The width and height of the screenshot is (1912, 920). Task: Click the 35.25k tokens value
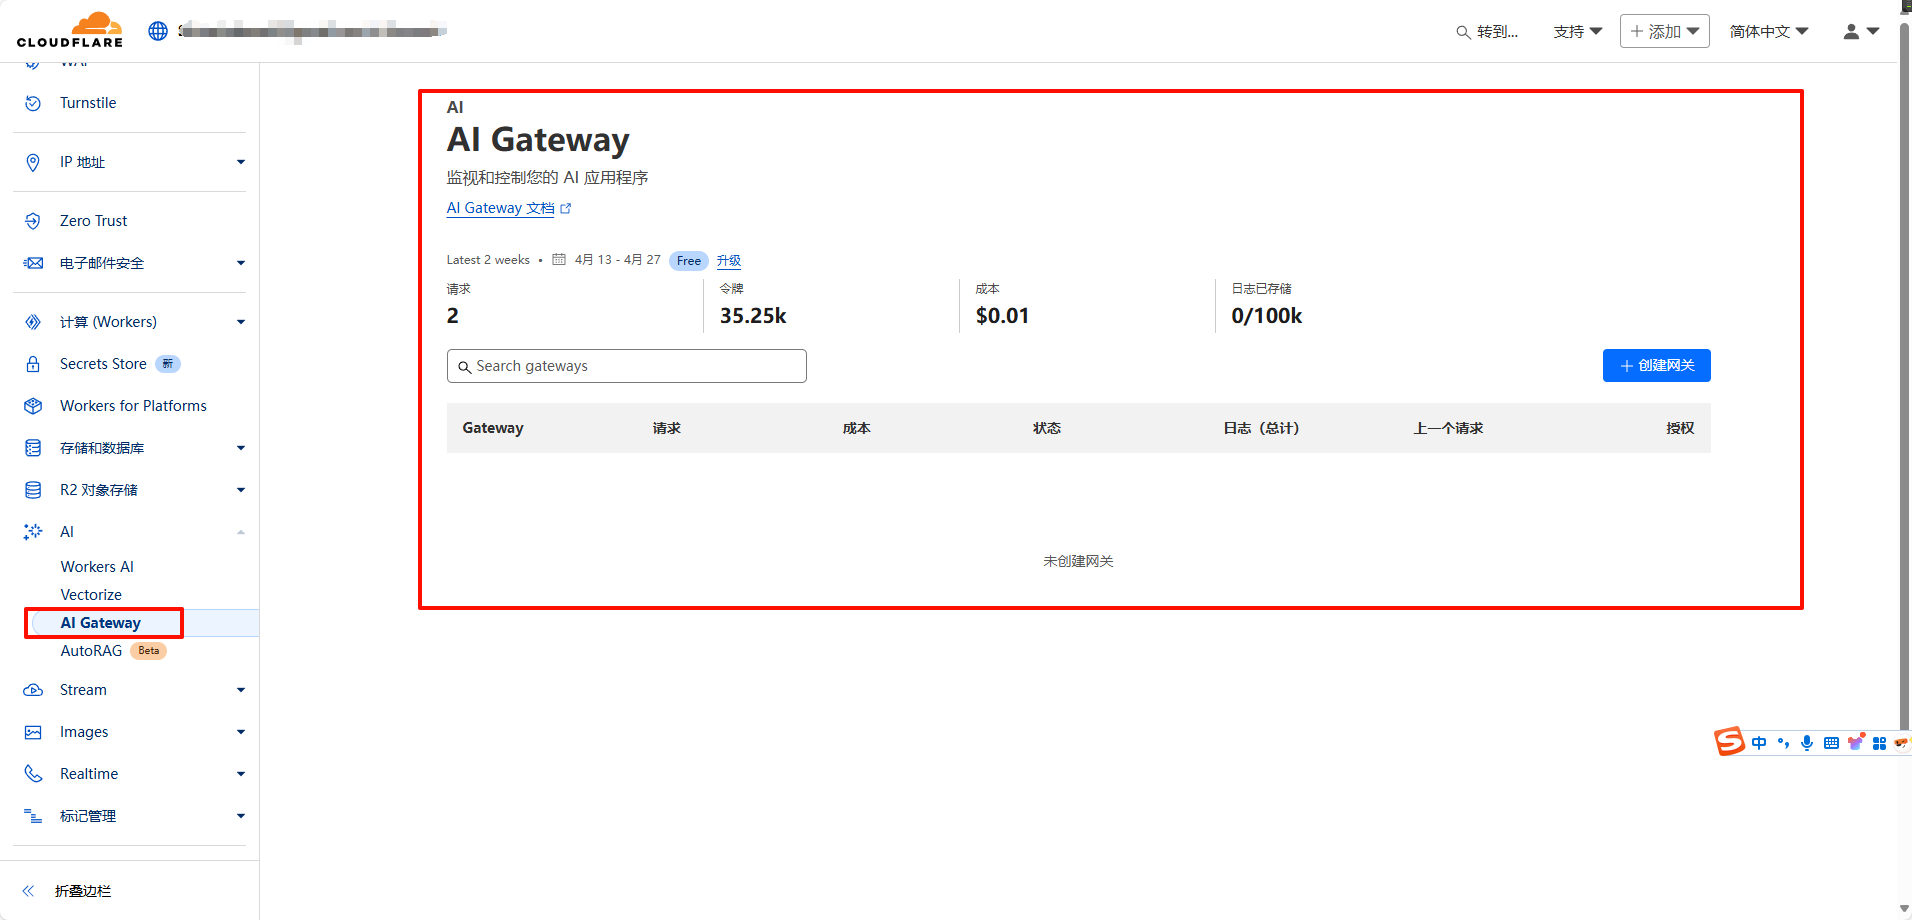tap(753, 316)
